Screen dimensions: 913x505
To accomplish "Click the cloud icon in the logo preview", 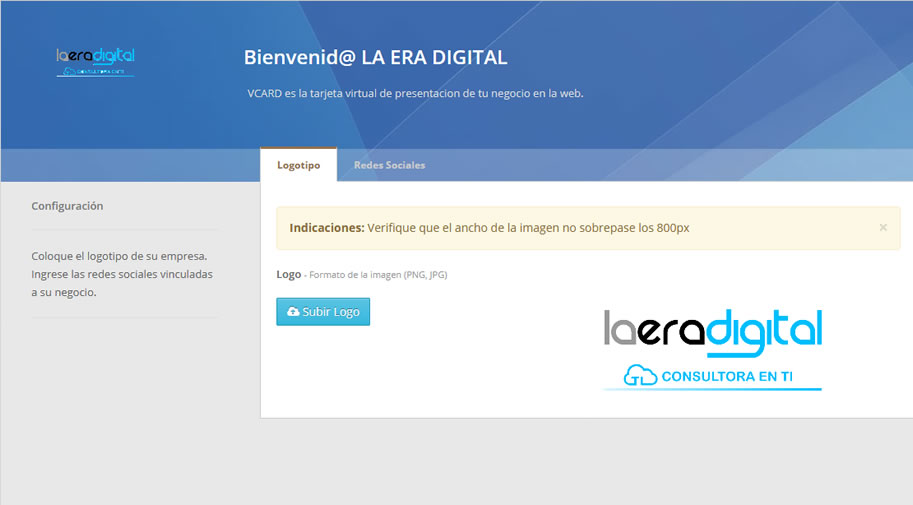I will click(640, 376).
